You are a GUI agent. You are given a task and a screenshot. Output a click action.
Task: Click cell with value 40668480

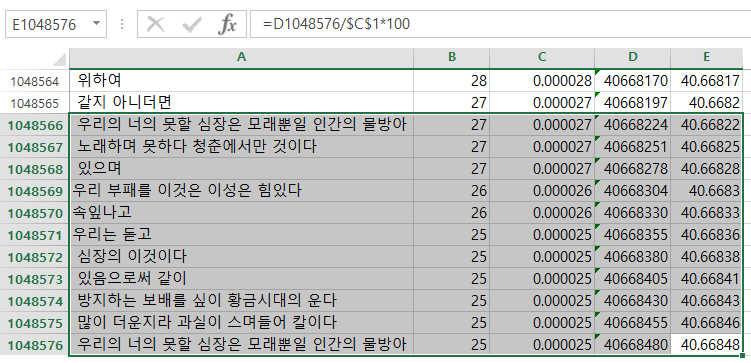[x=633, y=345]
